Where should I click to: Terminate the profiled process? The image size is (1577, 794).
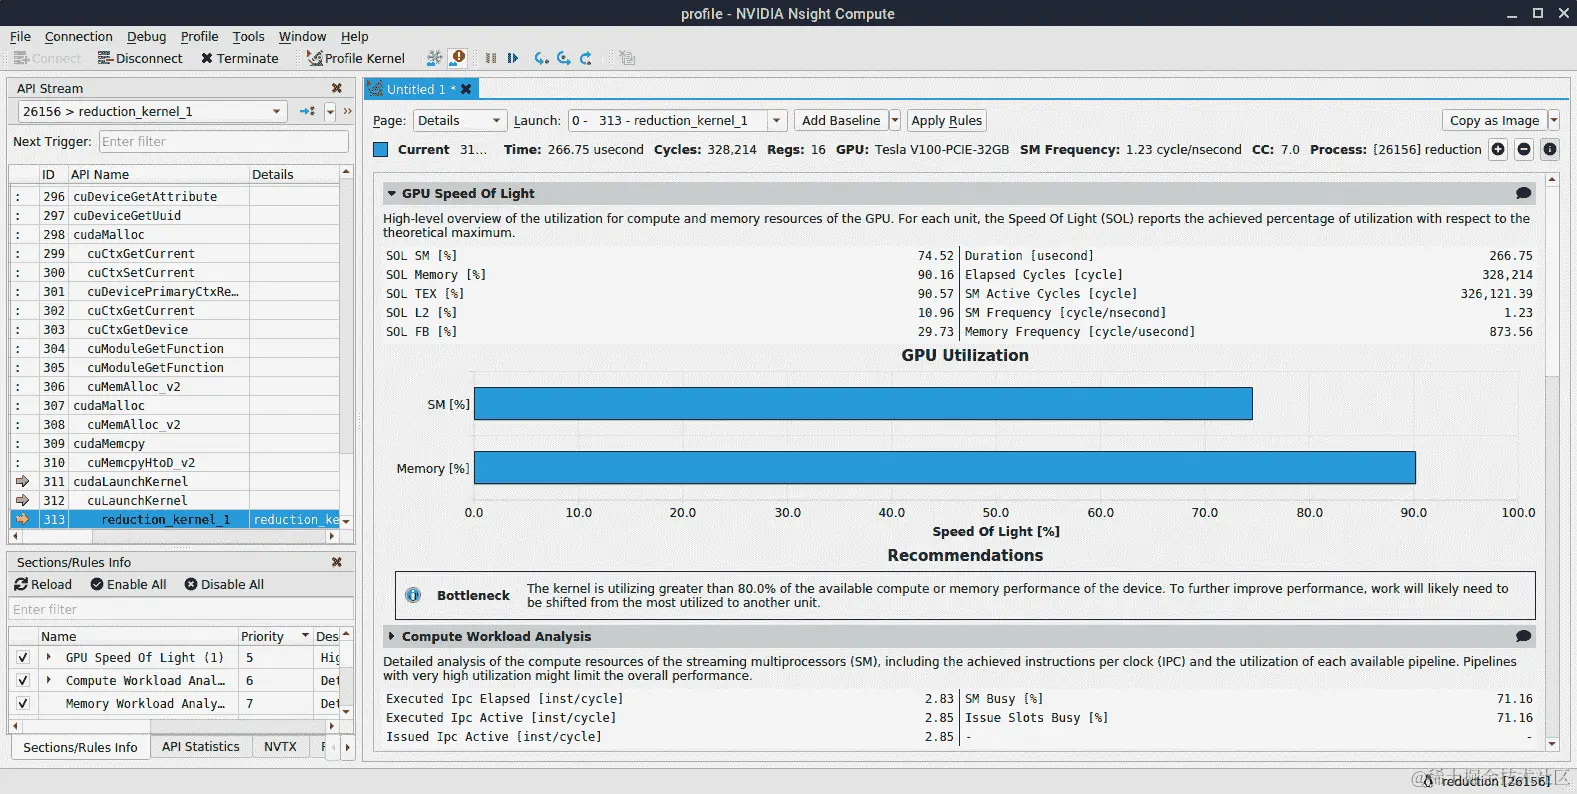pos(240,58)
